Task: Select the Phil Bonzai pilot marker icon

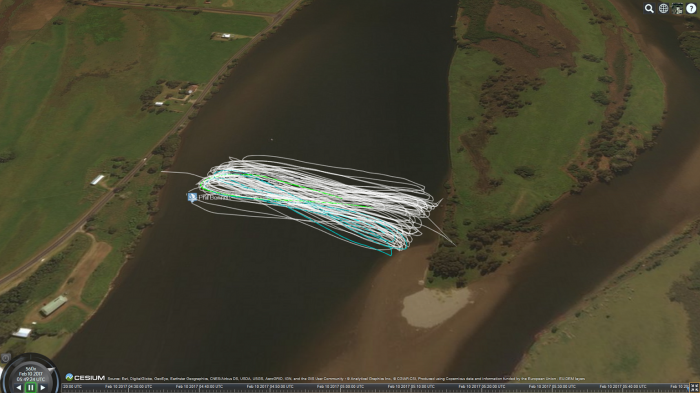Action: (x=192, y=197)
